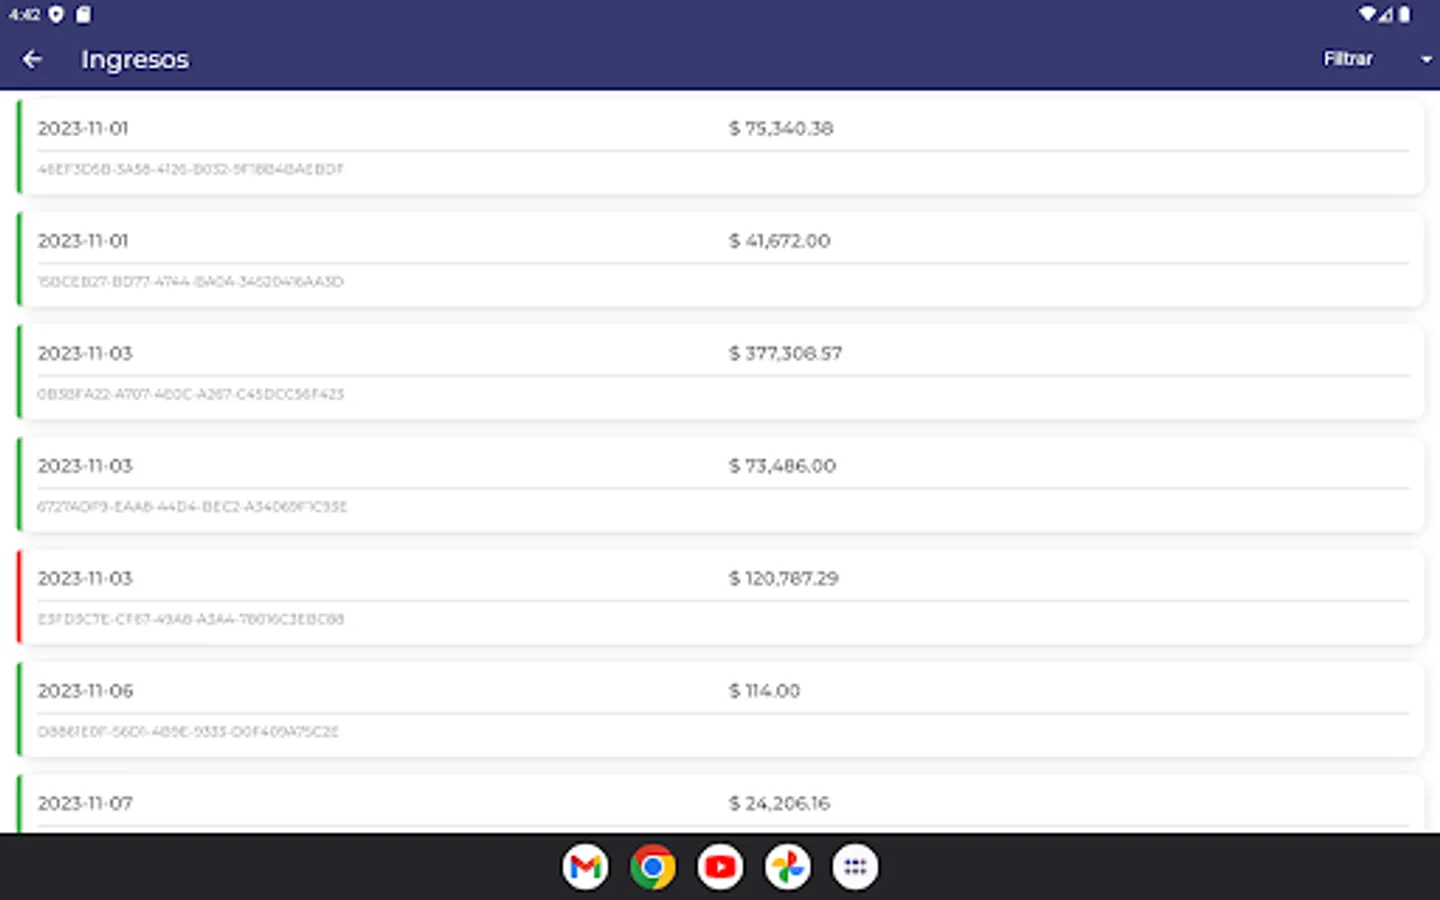This screenshot has height=900, width=1440.
Task: Select the Ingresos title in the app bar
Action: click(x=134, y=59)
